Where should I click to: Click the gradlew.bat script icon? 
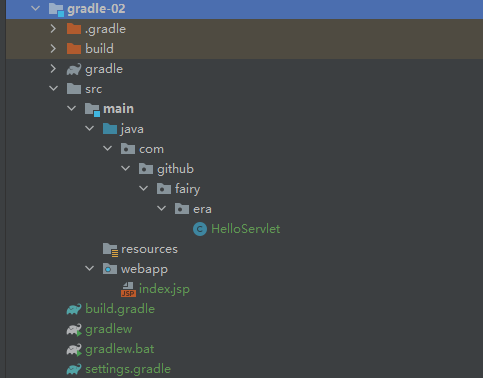74,349
